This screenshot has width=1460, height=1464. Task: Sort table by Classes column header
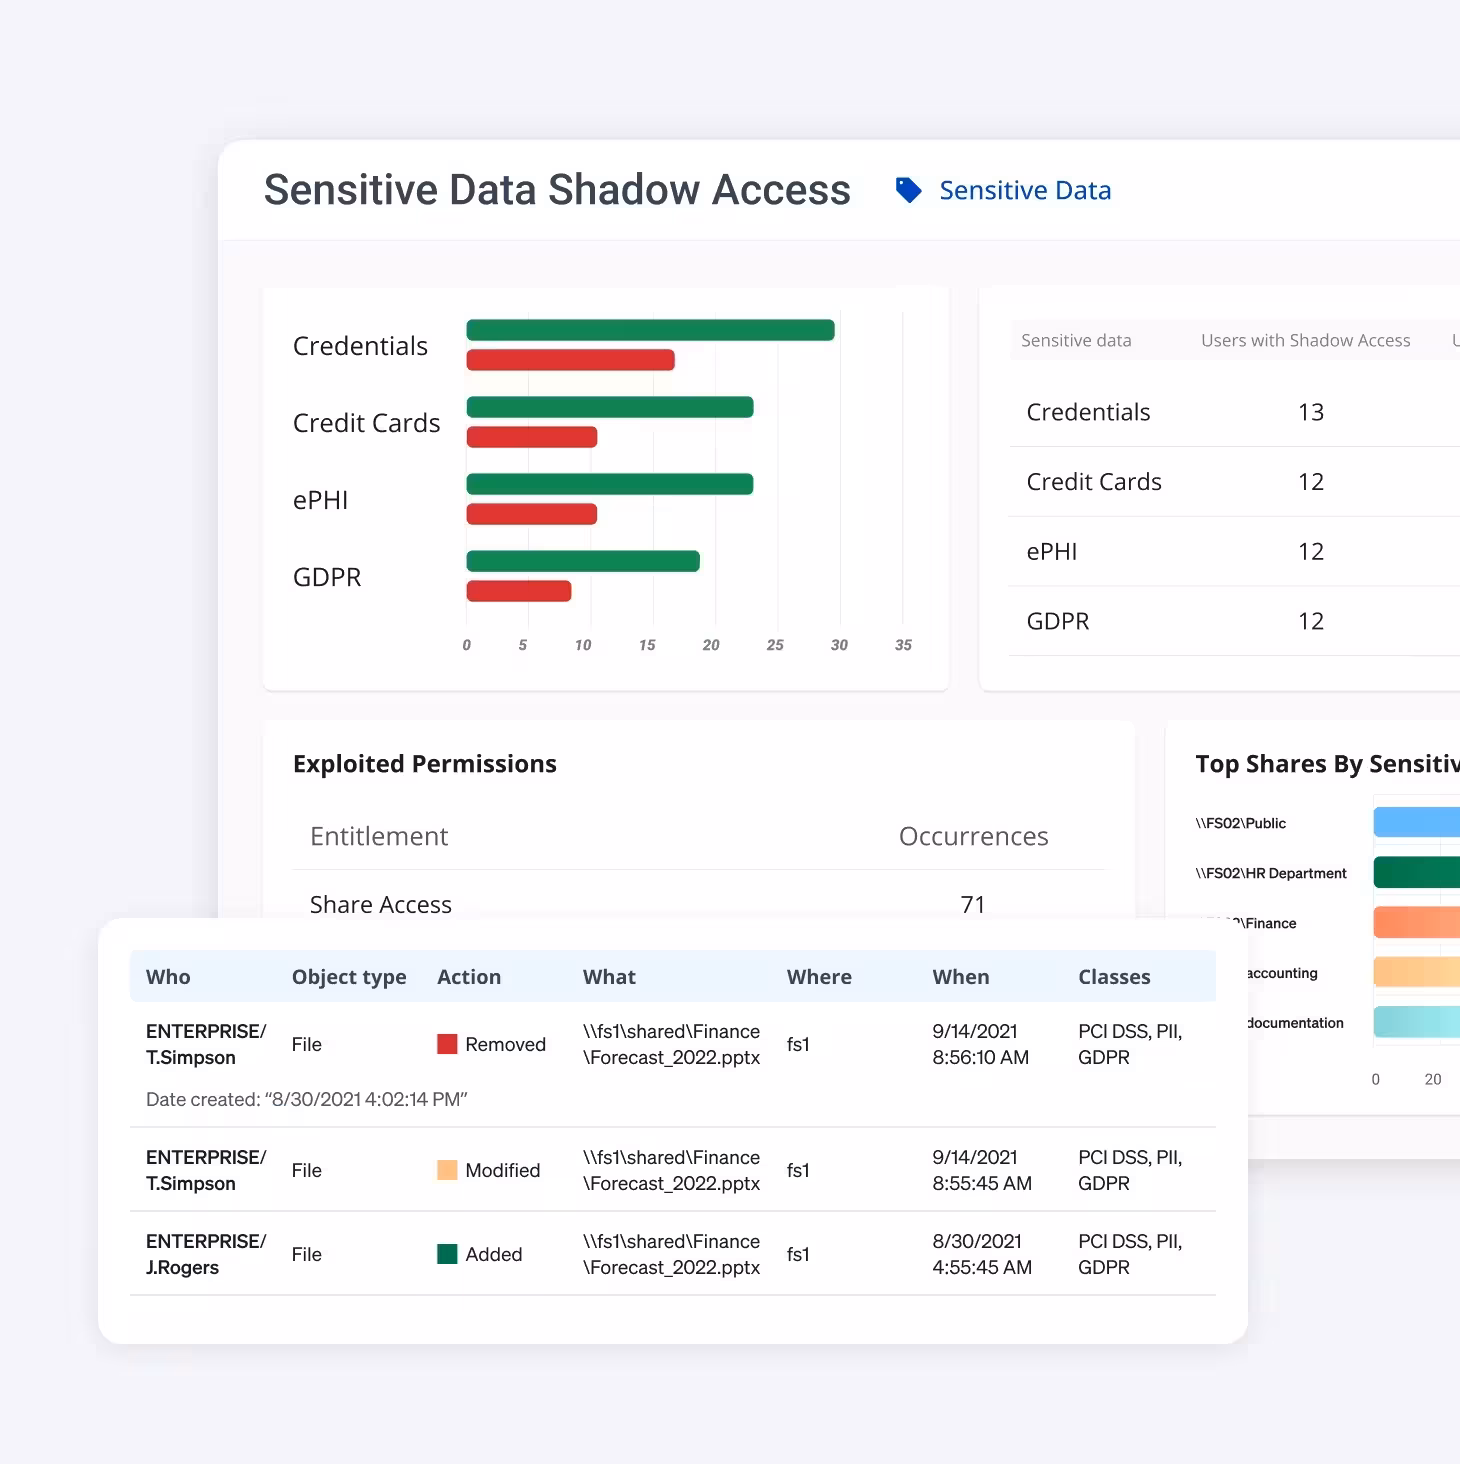(1114, 977)
